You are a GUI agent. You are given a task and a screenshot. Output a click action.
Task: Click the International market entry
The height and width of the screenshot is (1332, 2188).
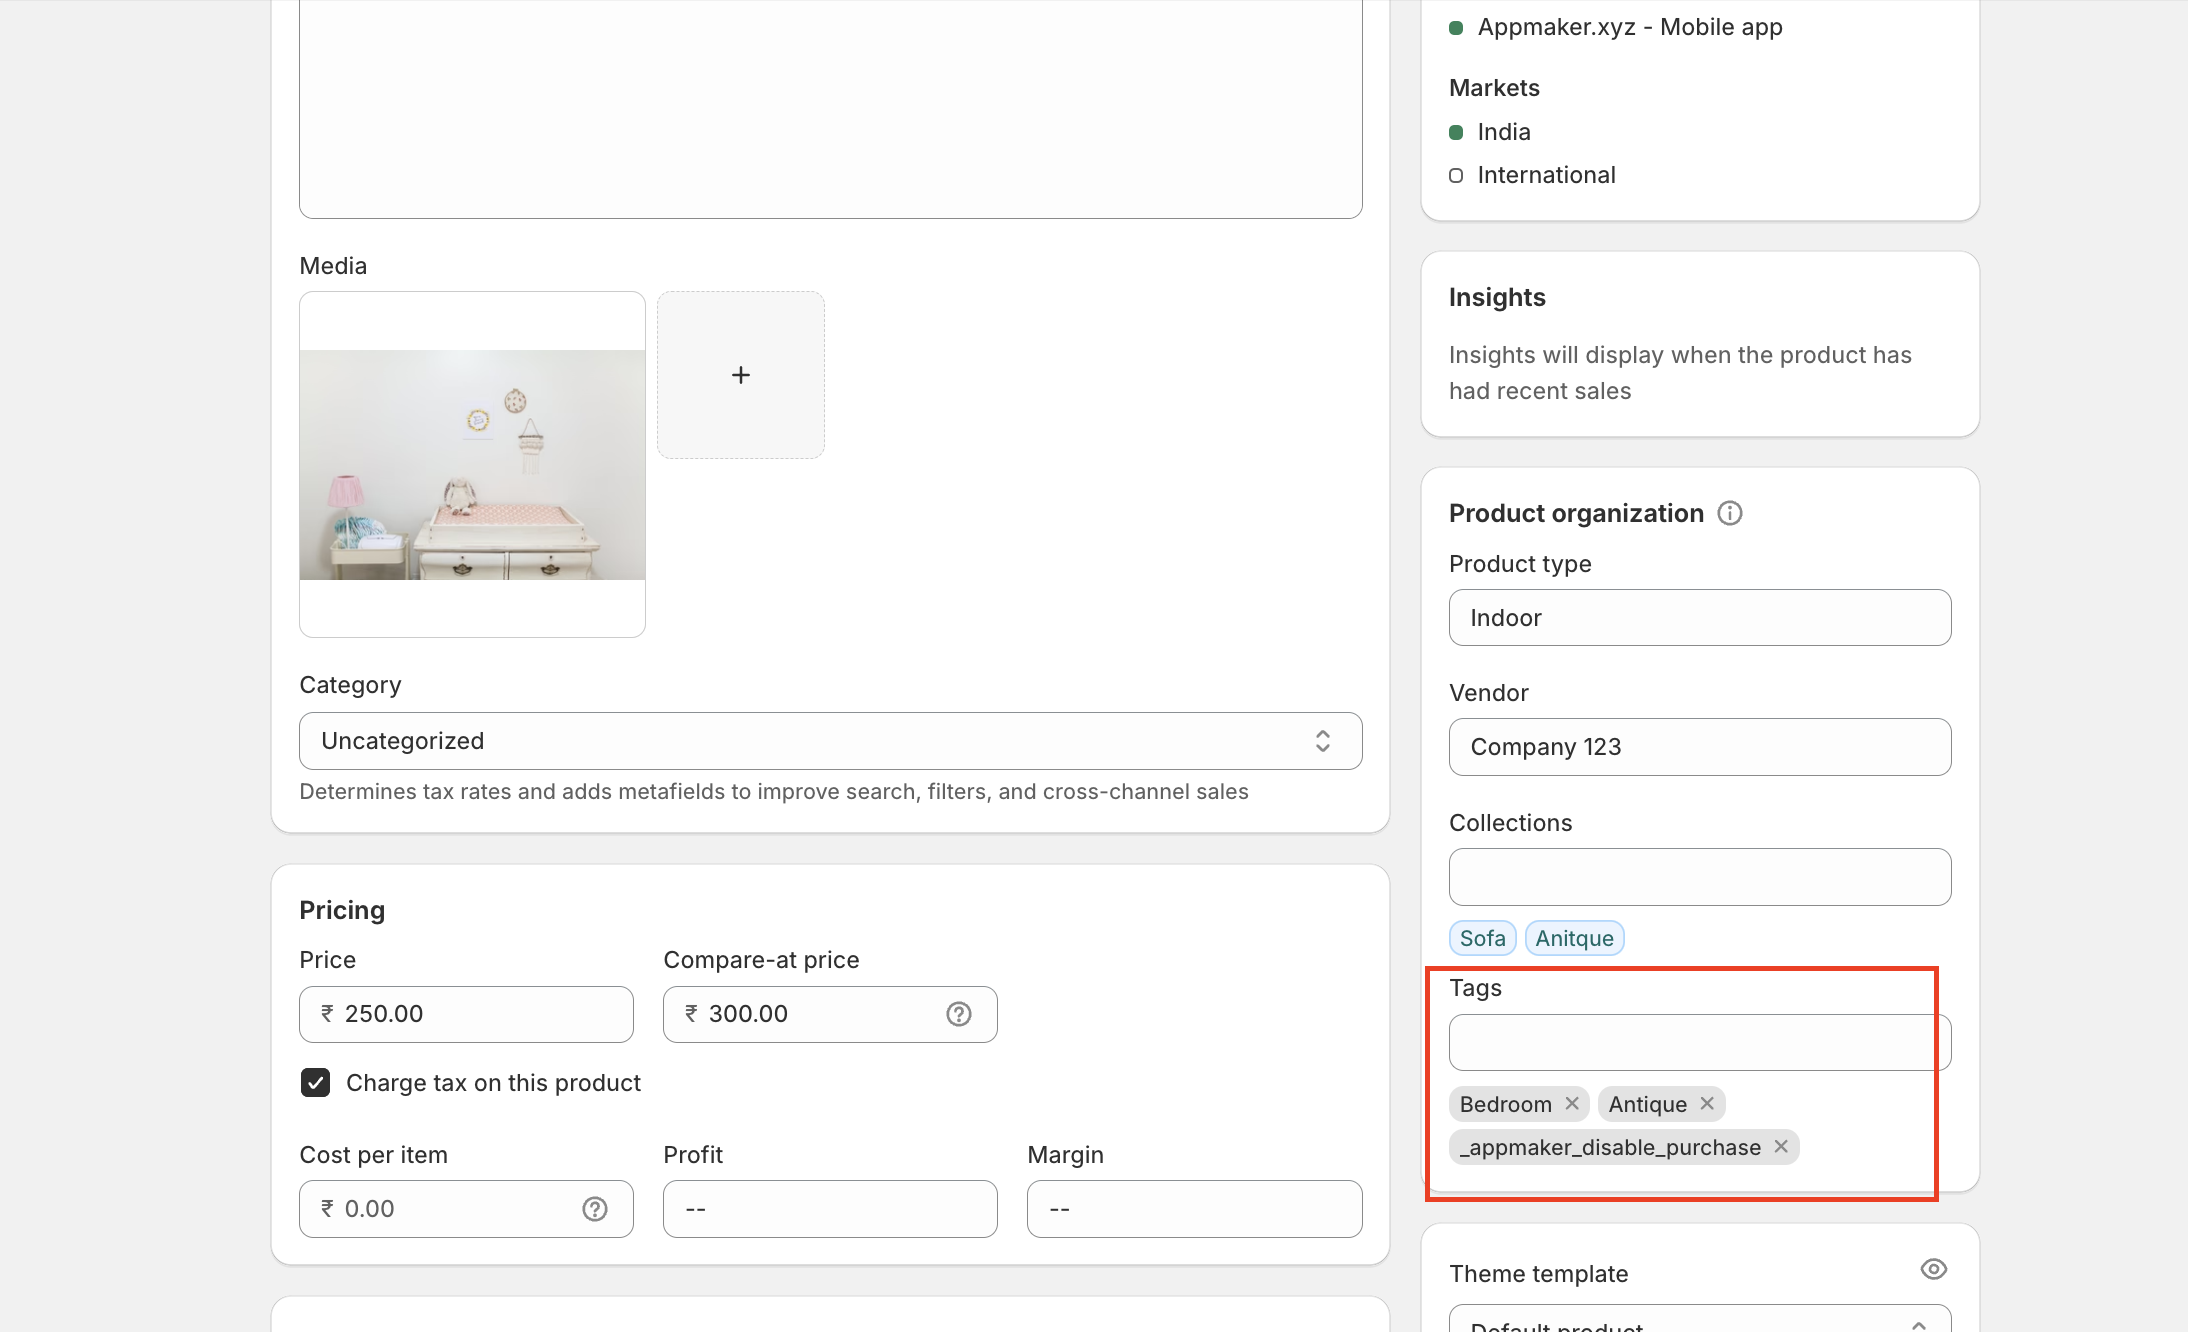coord(1546,175)
